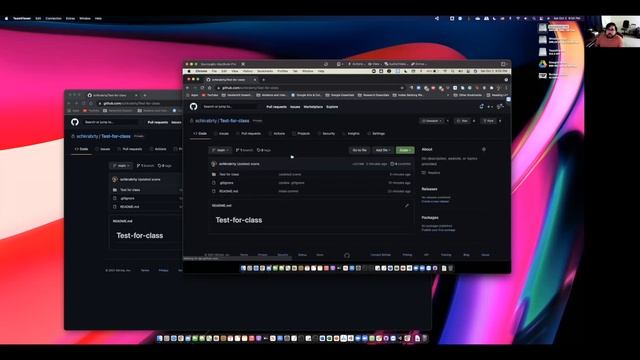Open Marketplace in the GitHub header
Viewport: 640px width, 360px height.
(x=313, y=107)
